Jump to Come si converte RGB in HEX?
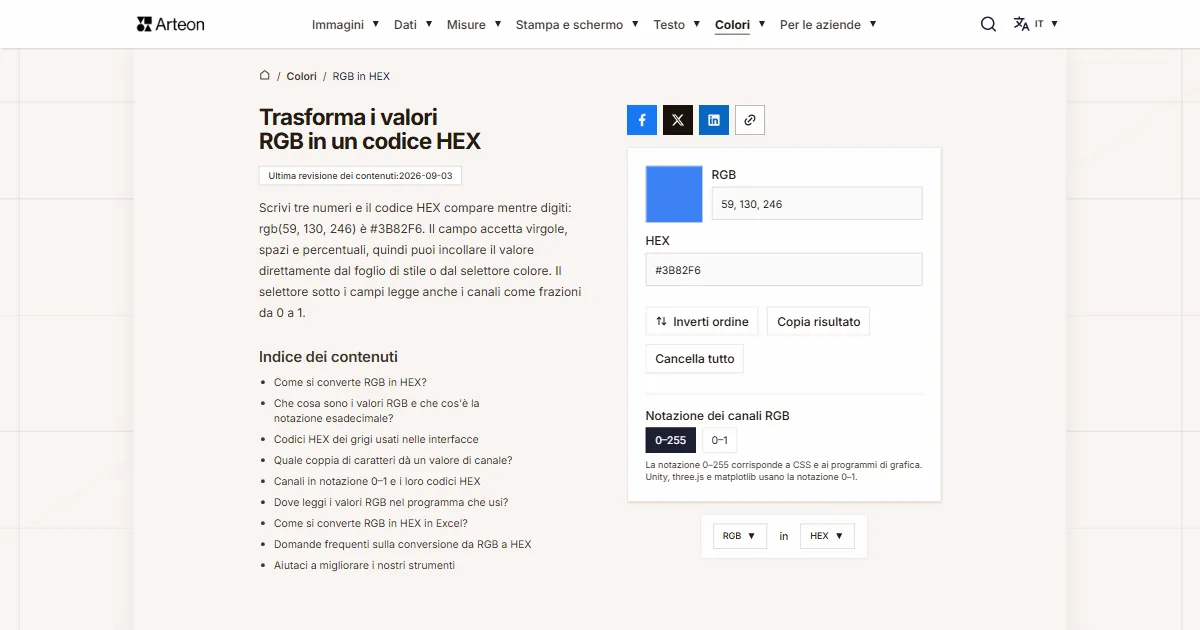 pos(350,382)
